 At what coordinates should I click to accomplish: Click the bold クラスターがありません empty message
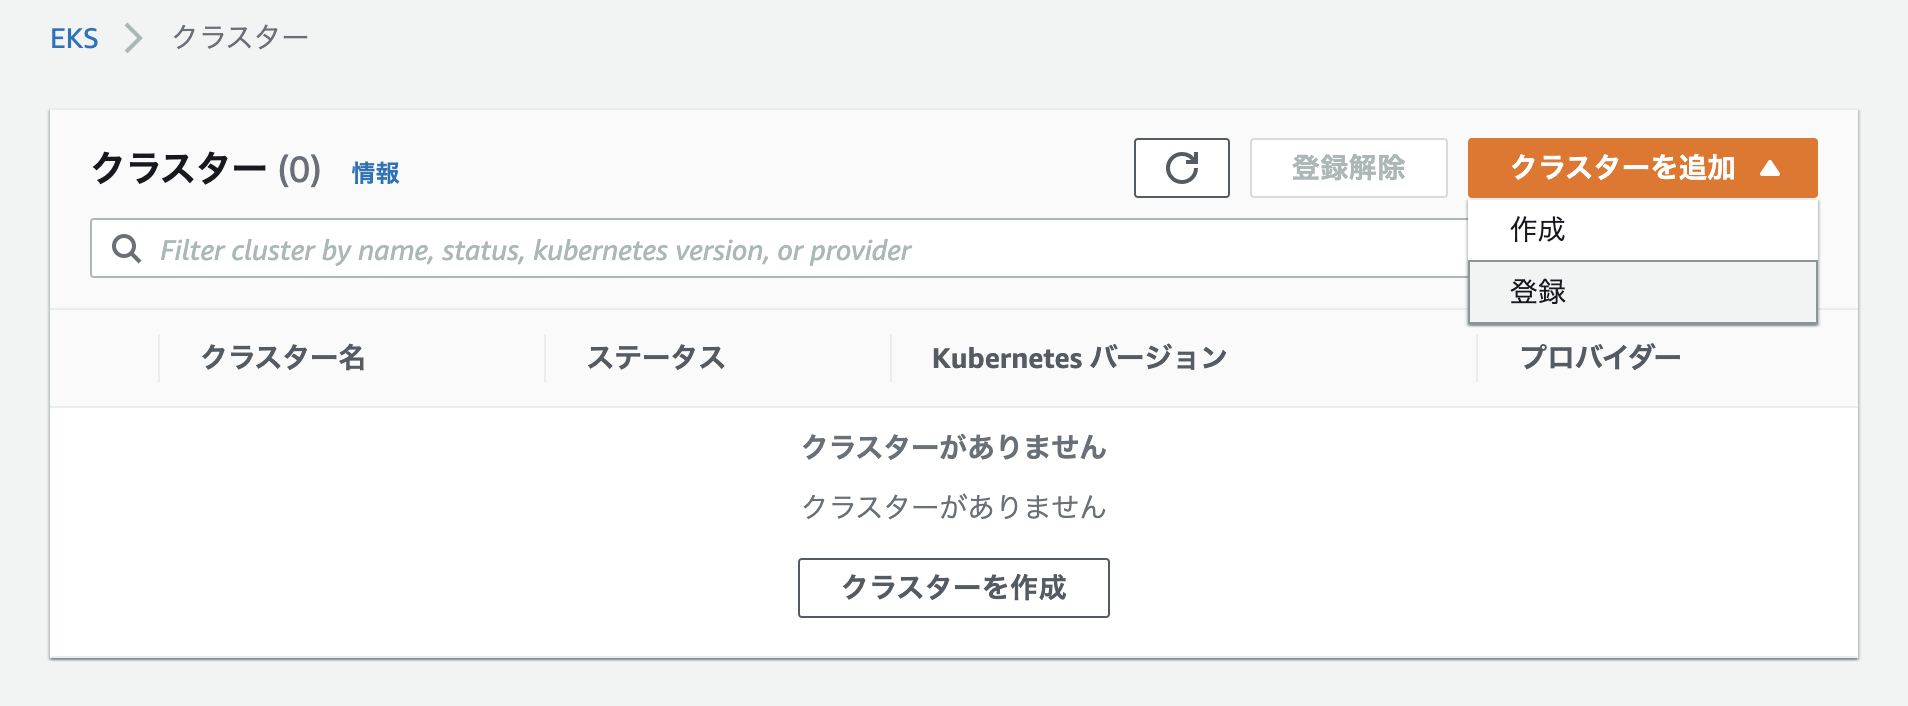tap(954, 447)
